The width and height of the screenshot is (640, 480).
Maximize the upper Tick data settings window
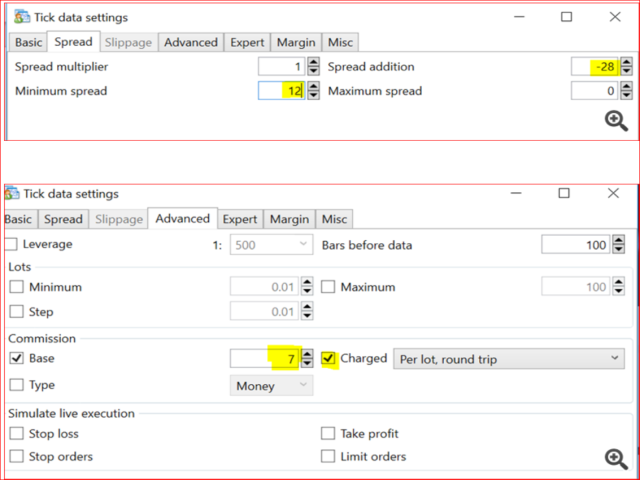tap(567, 17)
